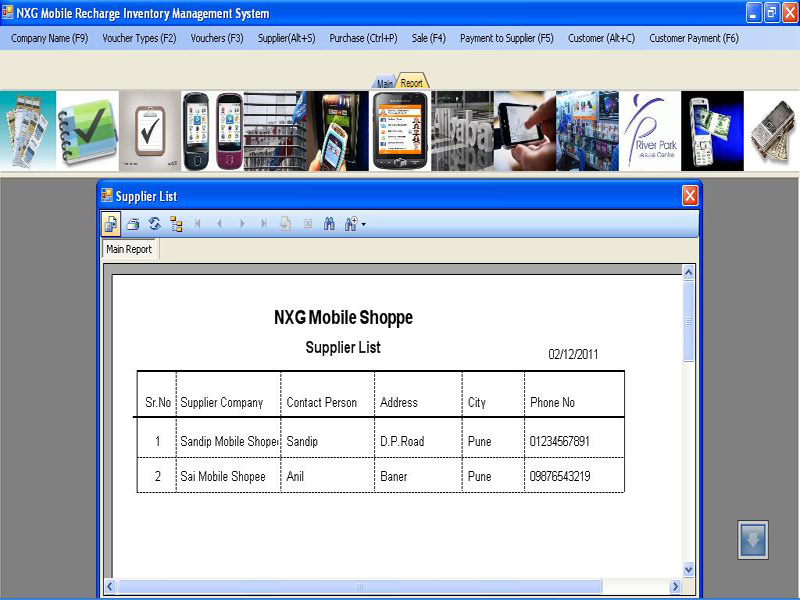Click the 'Sr.No' column header
Screen dimensions: 800x600
click(x=158, y=403)
